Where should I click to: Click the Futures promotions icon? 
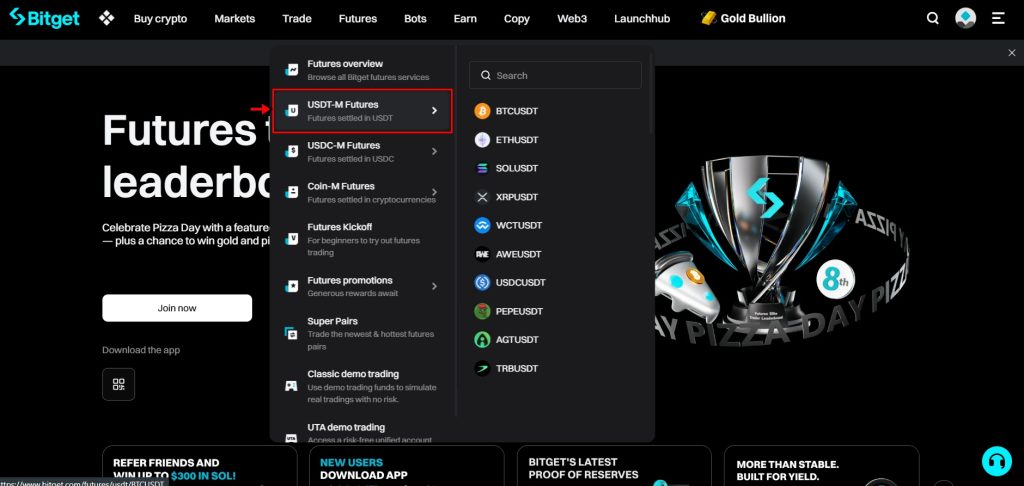point(291,286)
